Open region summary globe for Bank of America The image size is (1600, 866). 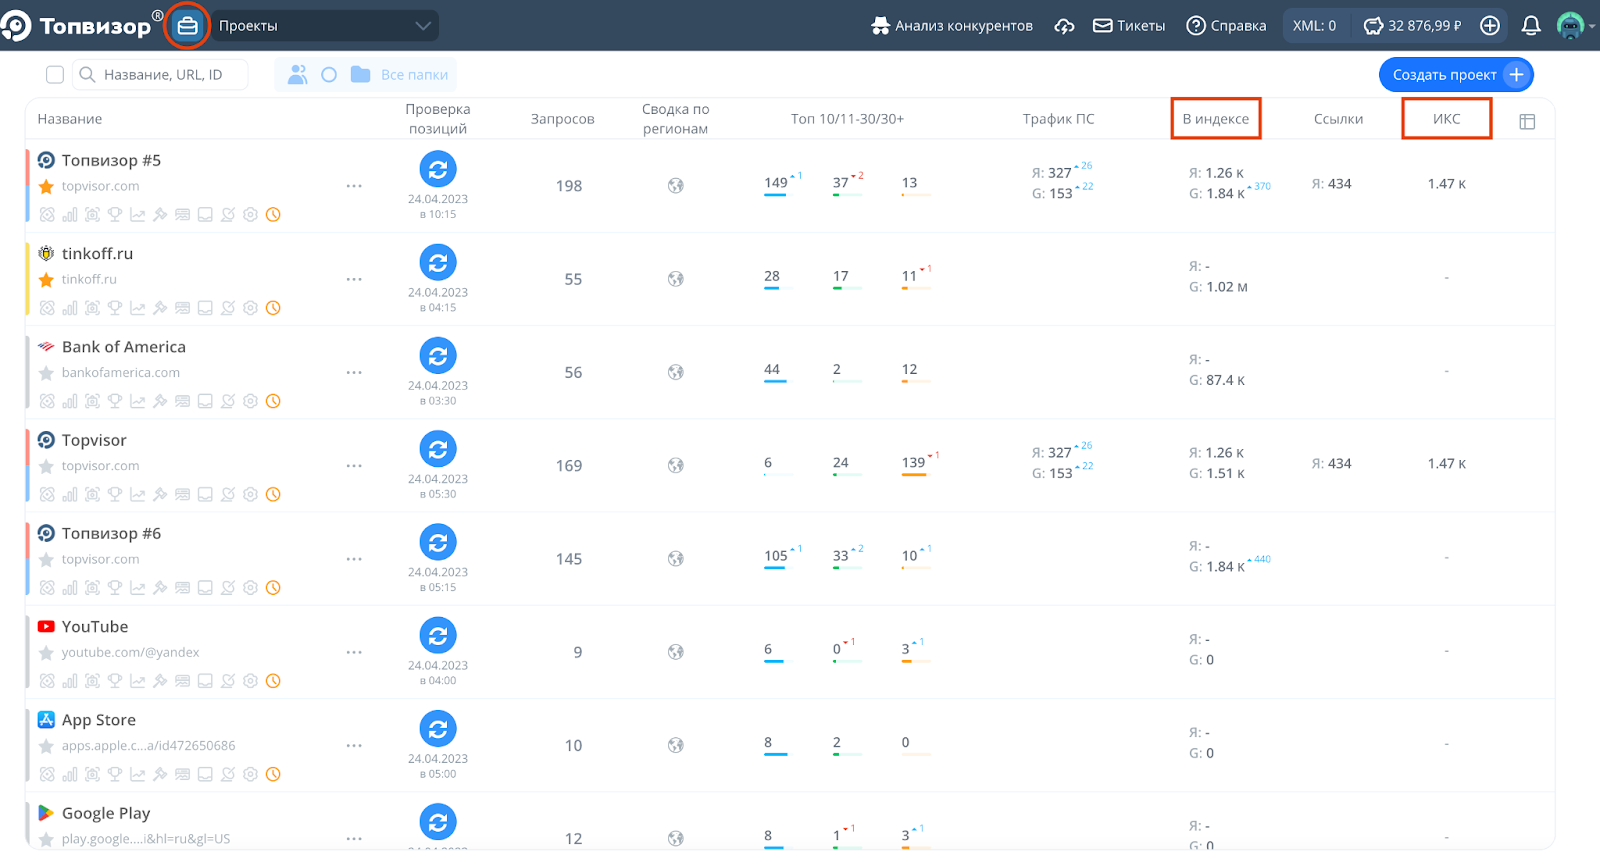(676, 372)
